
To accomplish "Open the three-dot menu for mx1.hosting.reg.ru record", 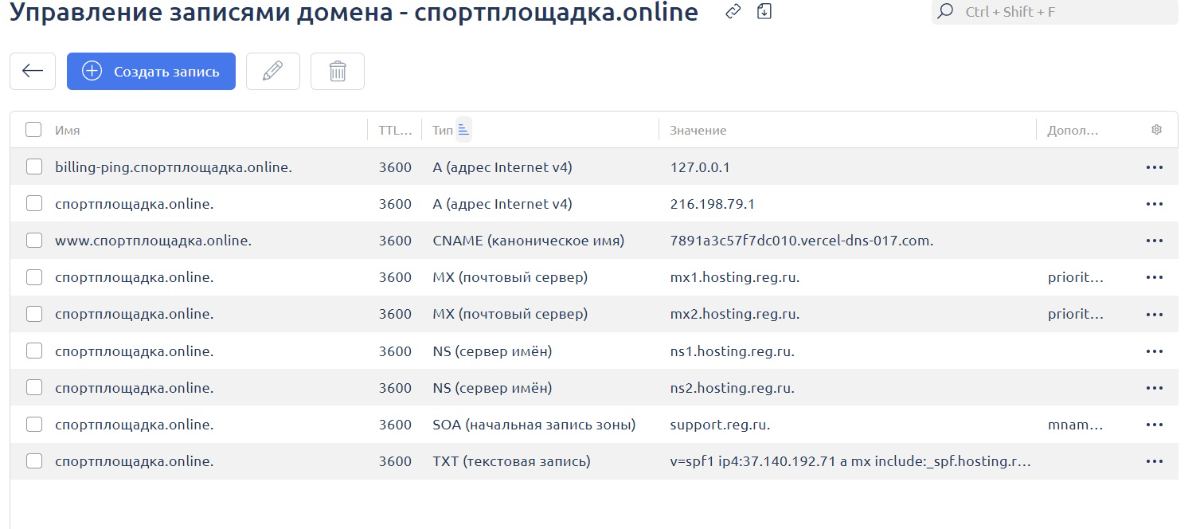I will click(1156, 277).
